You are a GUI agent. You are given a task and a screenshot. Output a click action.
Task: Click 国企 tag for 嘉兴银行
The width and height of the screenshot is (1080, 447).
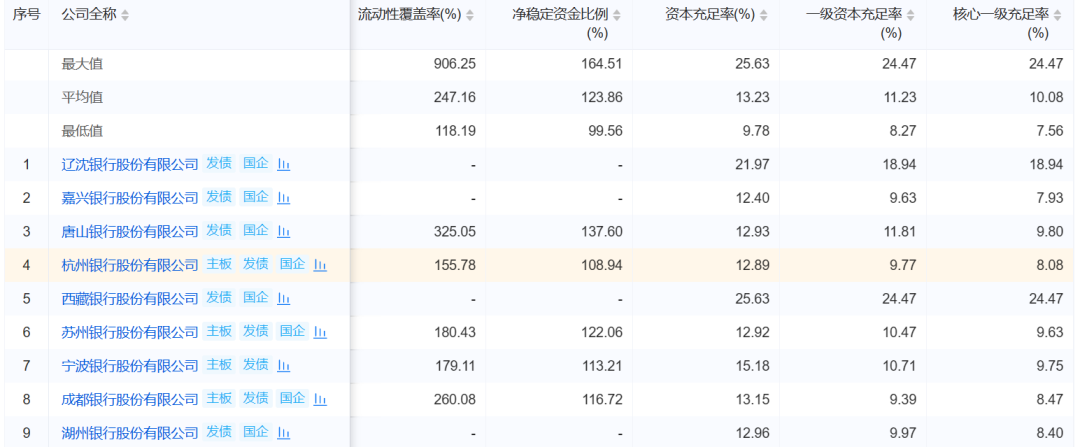(256, 197)
